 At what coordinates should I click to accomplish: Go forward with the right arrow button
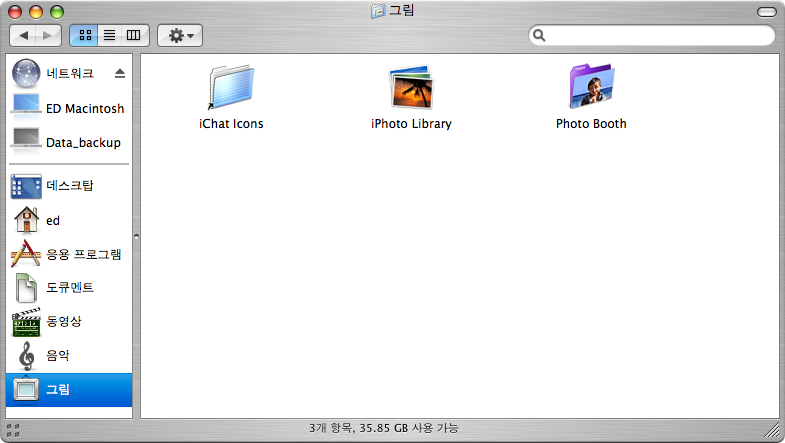(x=48, y=35)
